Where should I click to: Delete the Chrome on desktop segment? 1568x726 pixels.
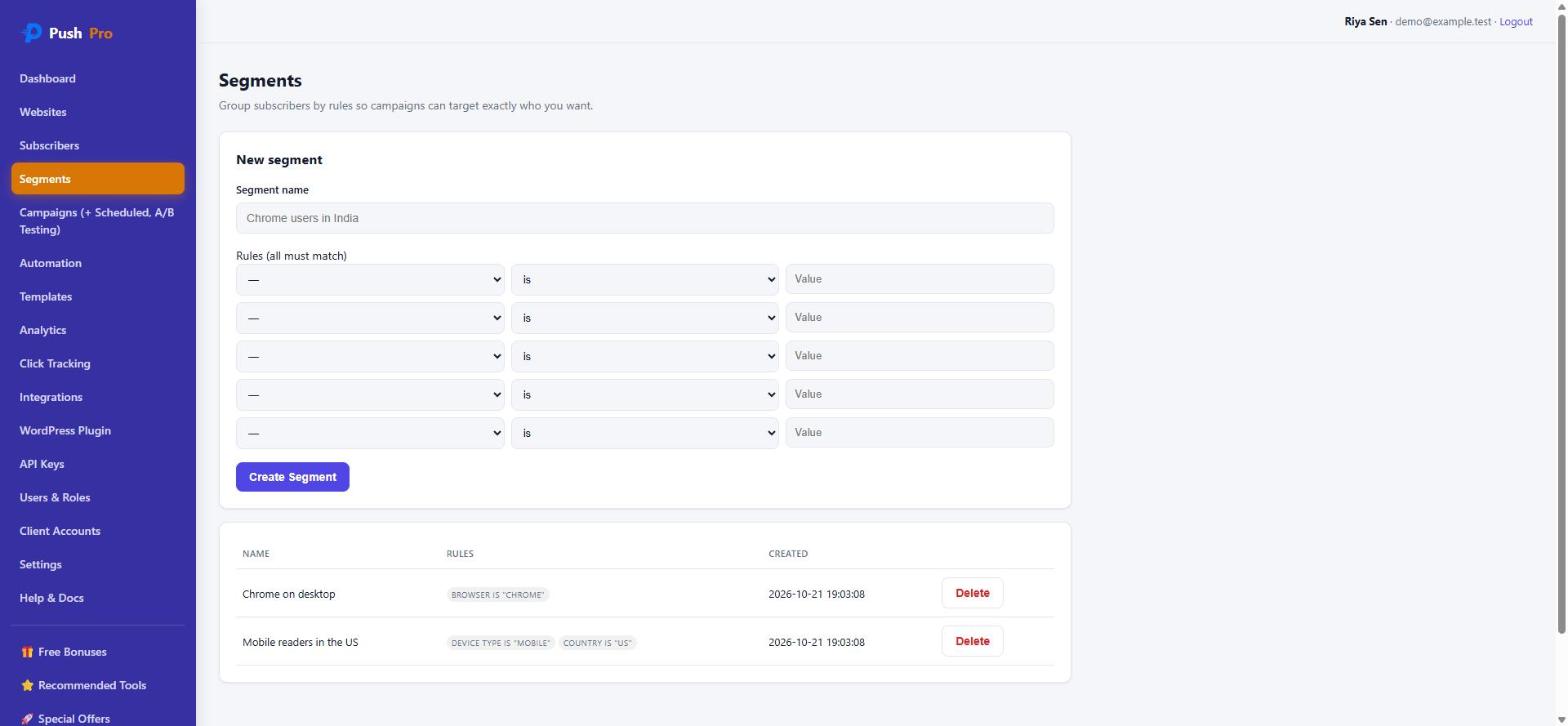(972, 593)
